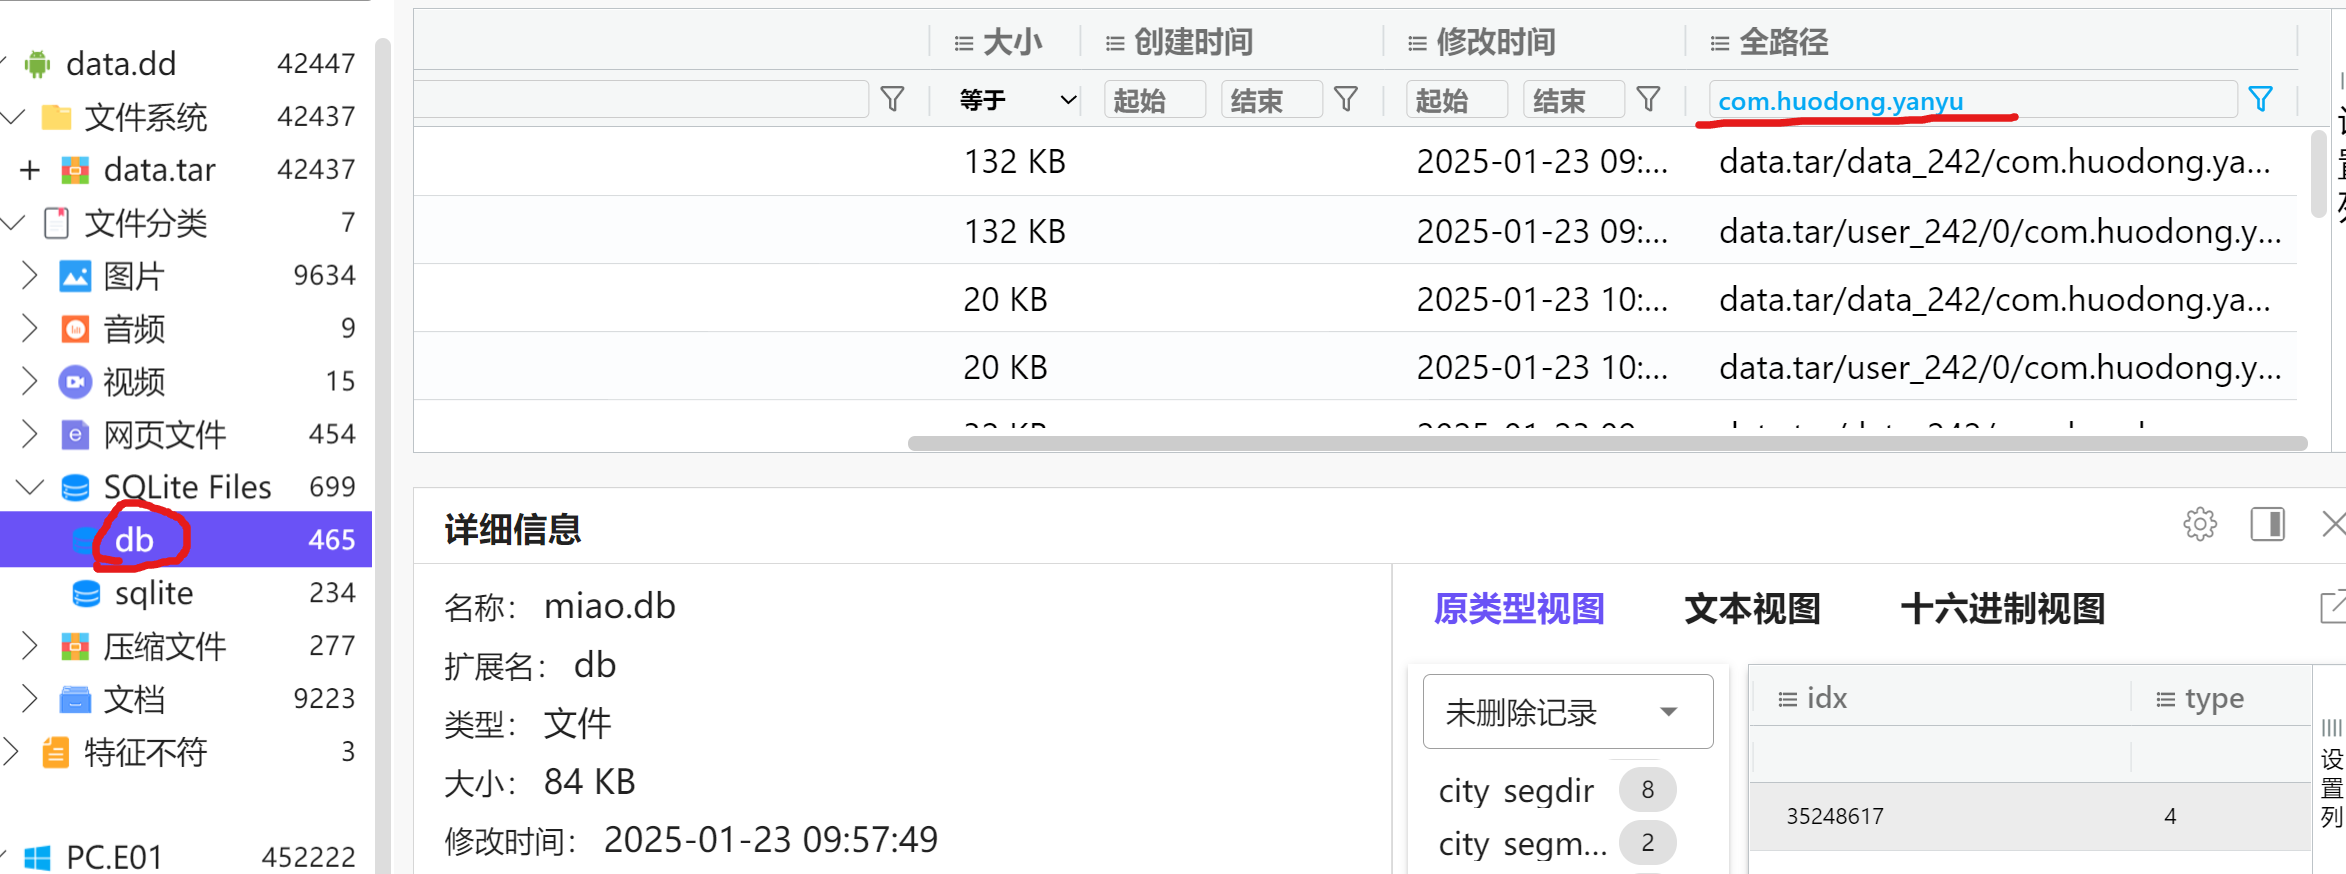Click the filter funnel for creation time

pos(1346,99)
